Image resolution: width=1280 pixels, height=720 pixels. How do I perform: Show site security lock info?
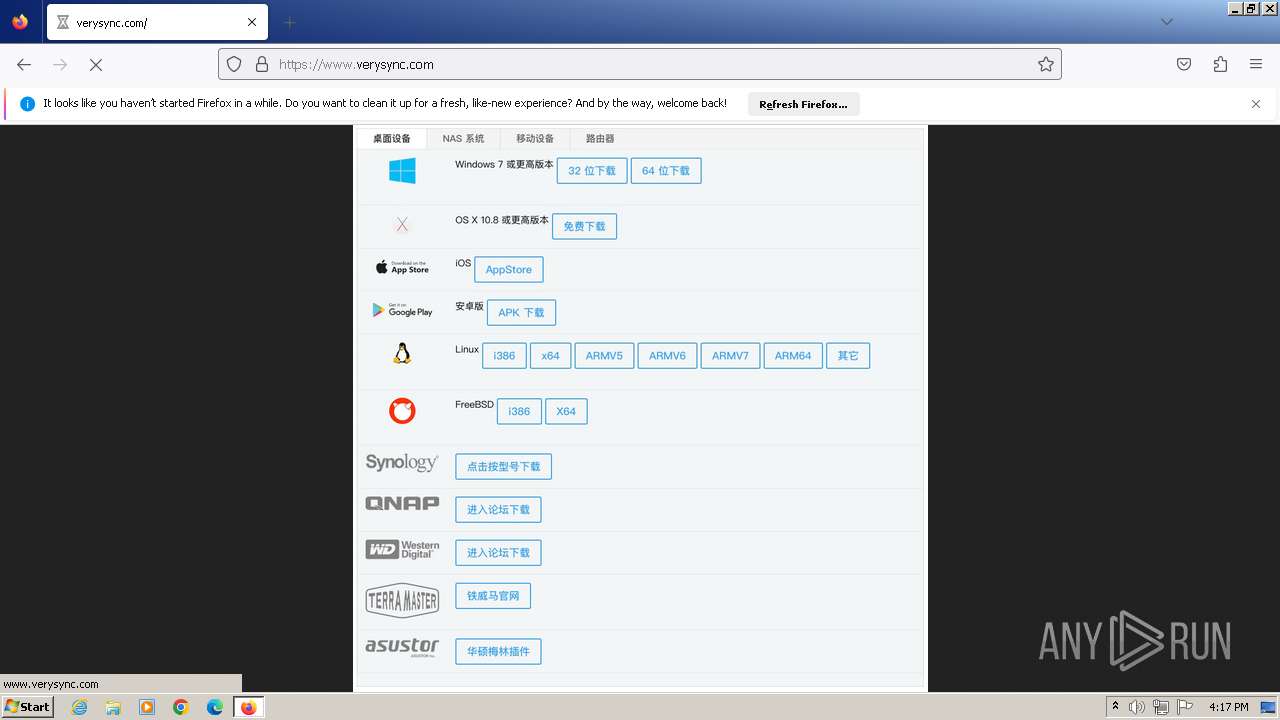pos(262,64)
